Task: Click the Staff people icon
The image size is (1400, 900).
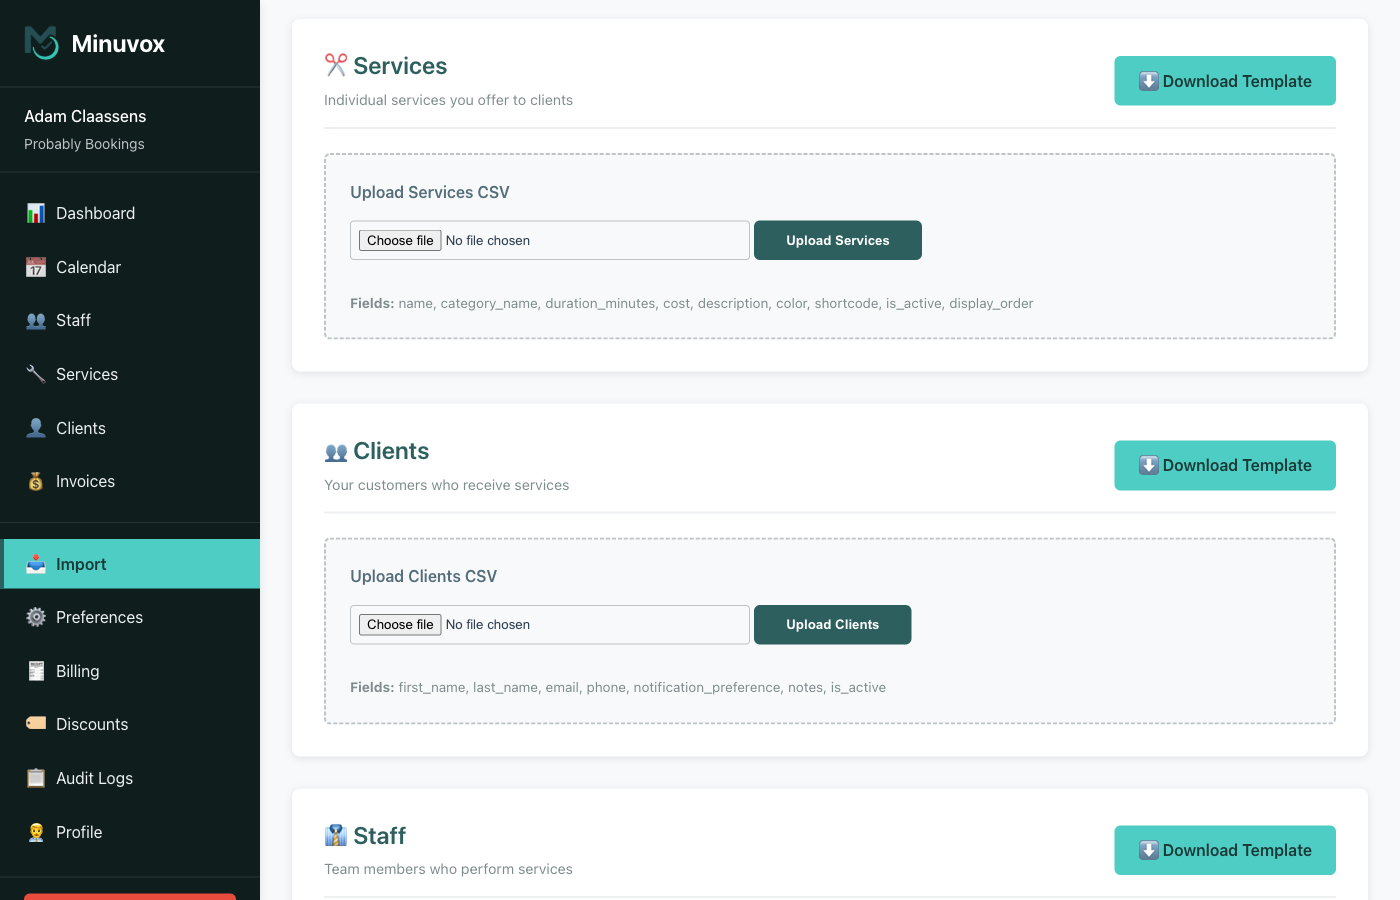Action: click(x=35, y=320)
